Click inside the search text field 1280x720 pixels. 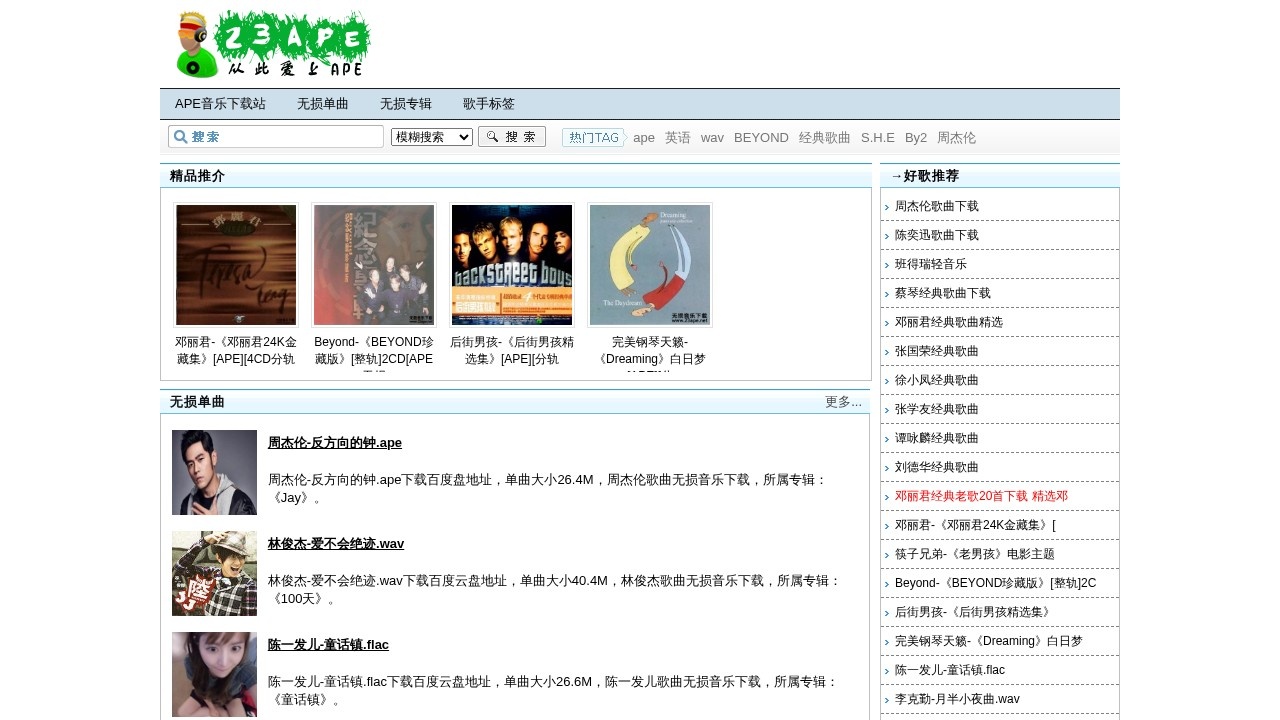tap(285, 137)
